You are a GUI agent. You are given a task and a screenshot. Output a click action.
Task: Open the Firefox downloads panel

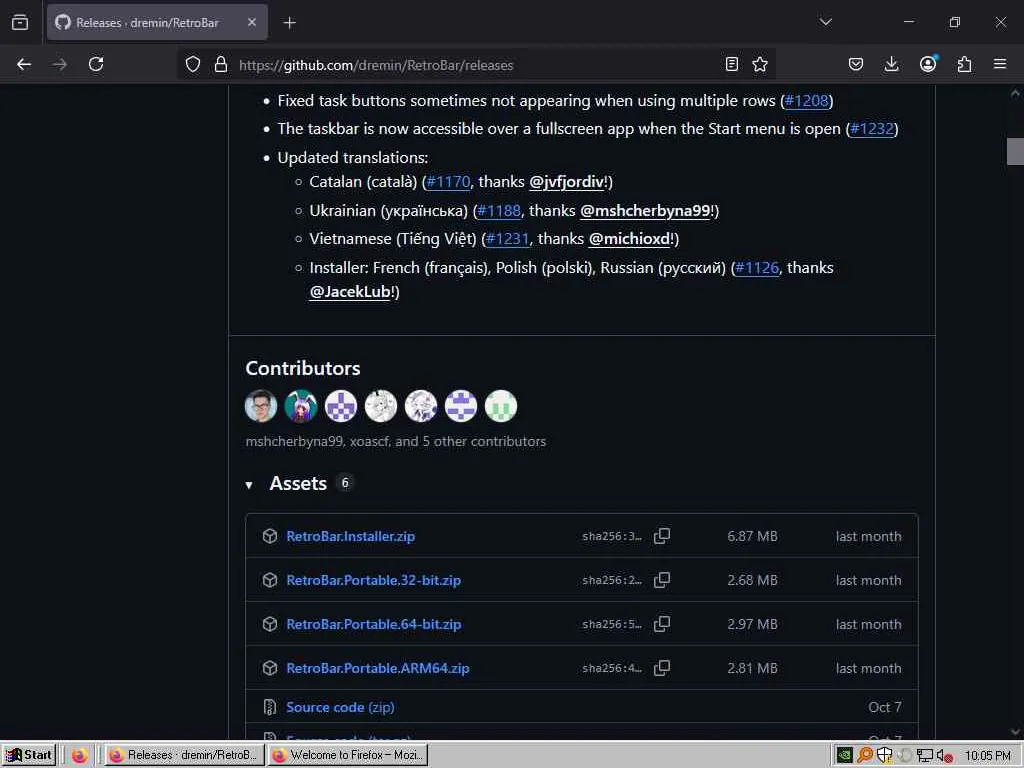pyautogui.click(x=891, y=64)
